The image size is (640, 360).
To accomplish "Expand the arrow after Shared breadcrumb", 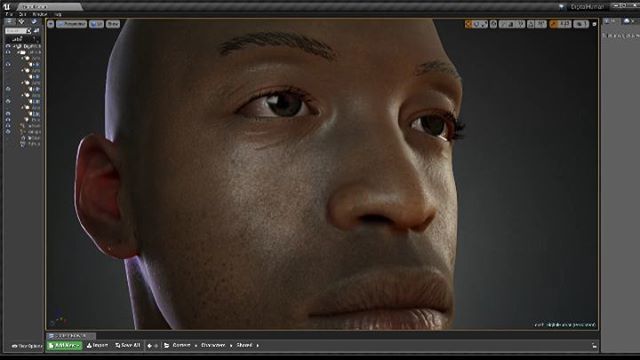I will [x=258, y=346].
